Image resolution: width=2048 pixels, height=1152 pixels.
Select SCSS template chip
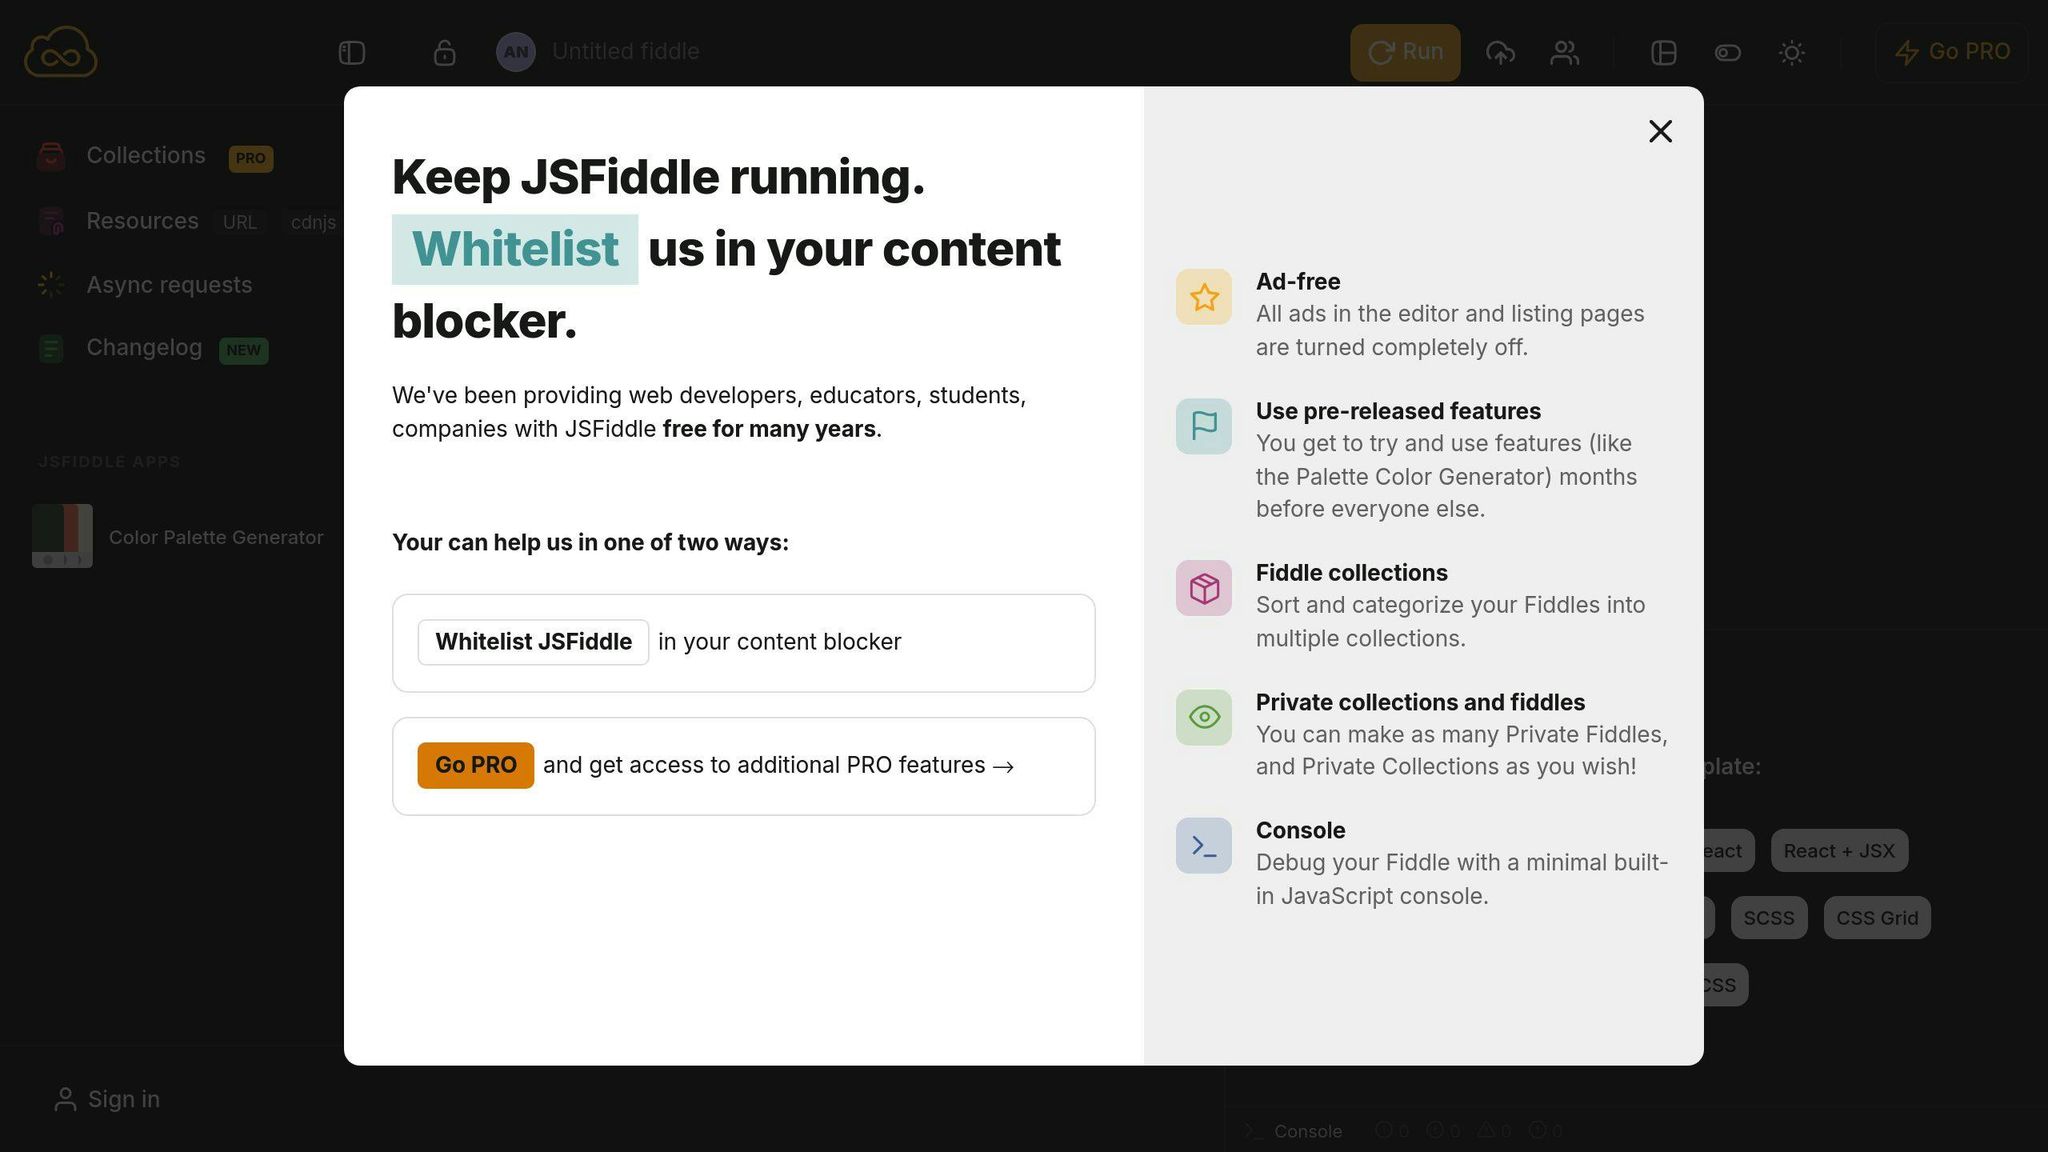(1769, 918)
